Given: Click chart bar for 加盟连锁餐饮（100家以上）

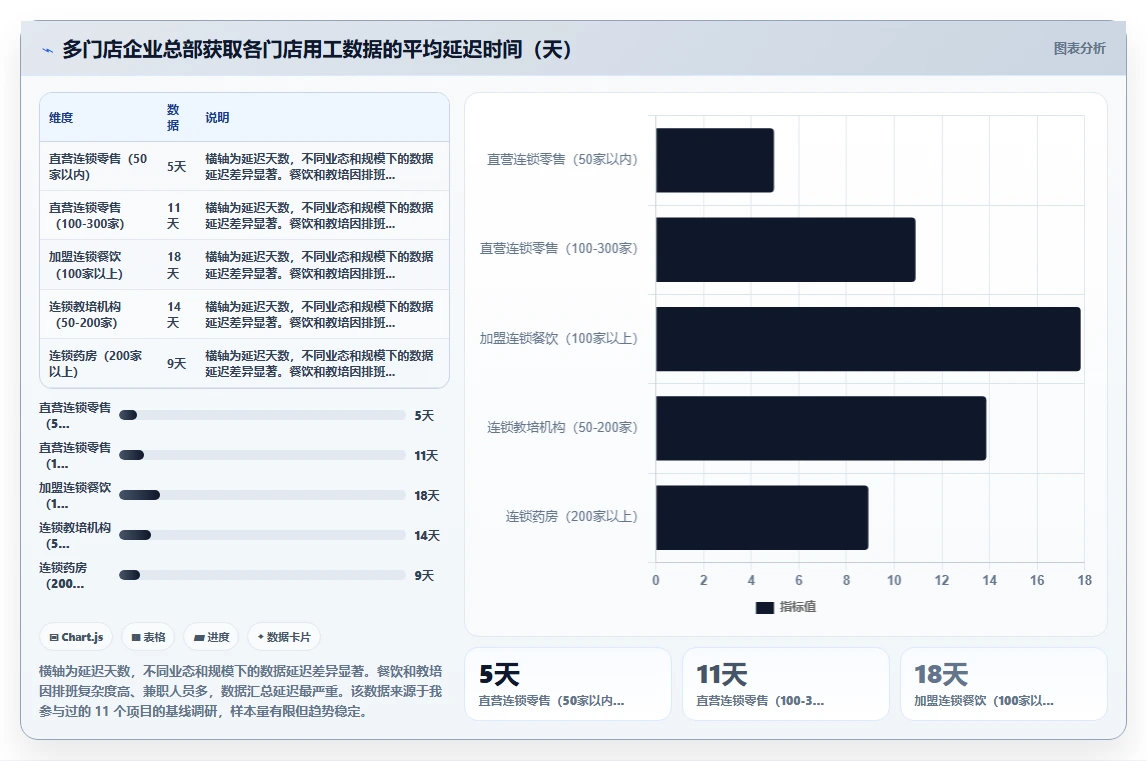Looking at the screenshot, I should click(868, 339).
